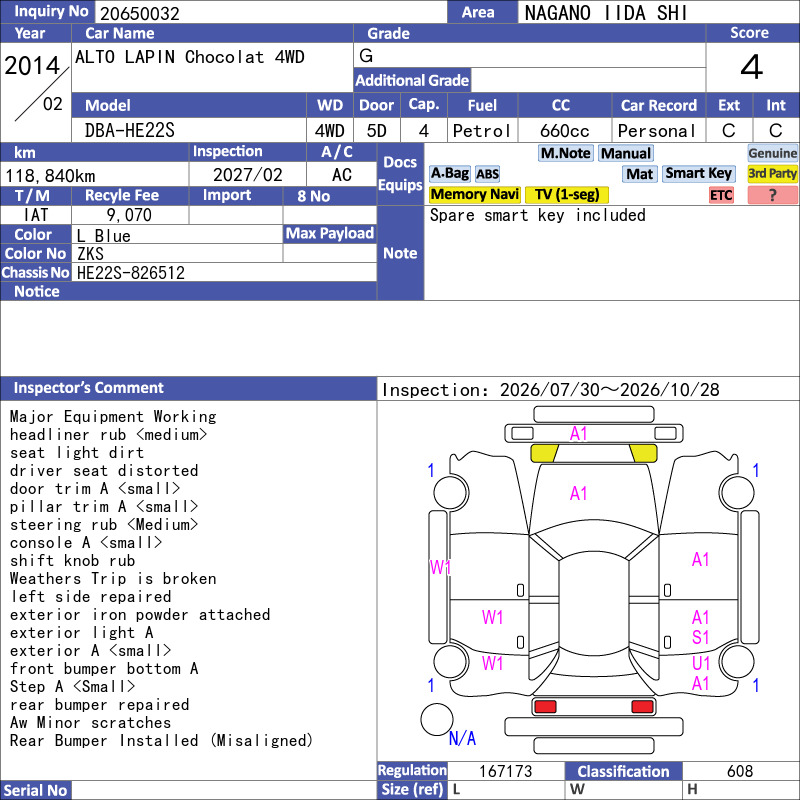
Task: Click the Max Payload label
Action: pos(330,234)
